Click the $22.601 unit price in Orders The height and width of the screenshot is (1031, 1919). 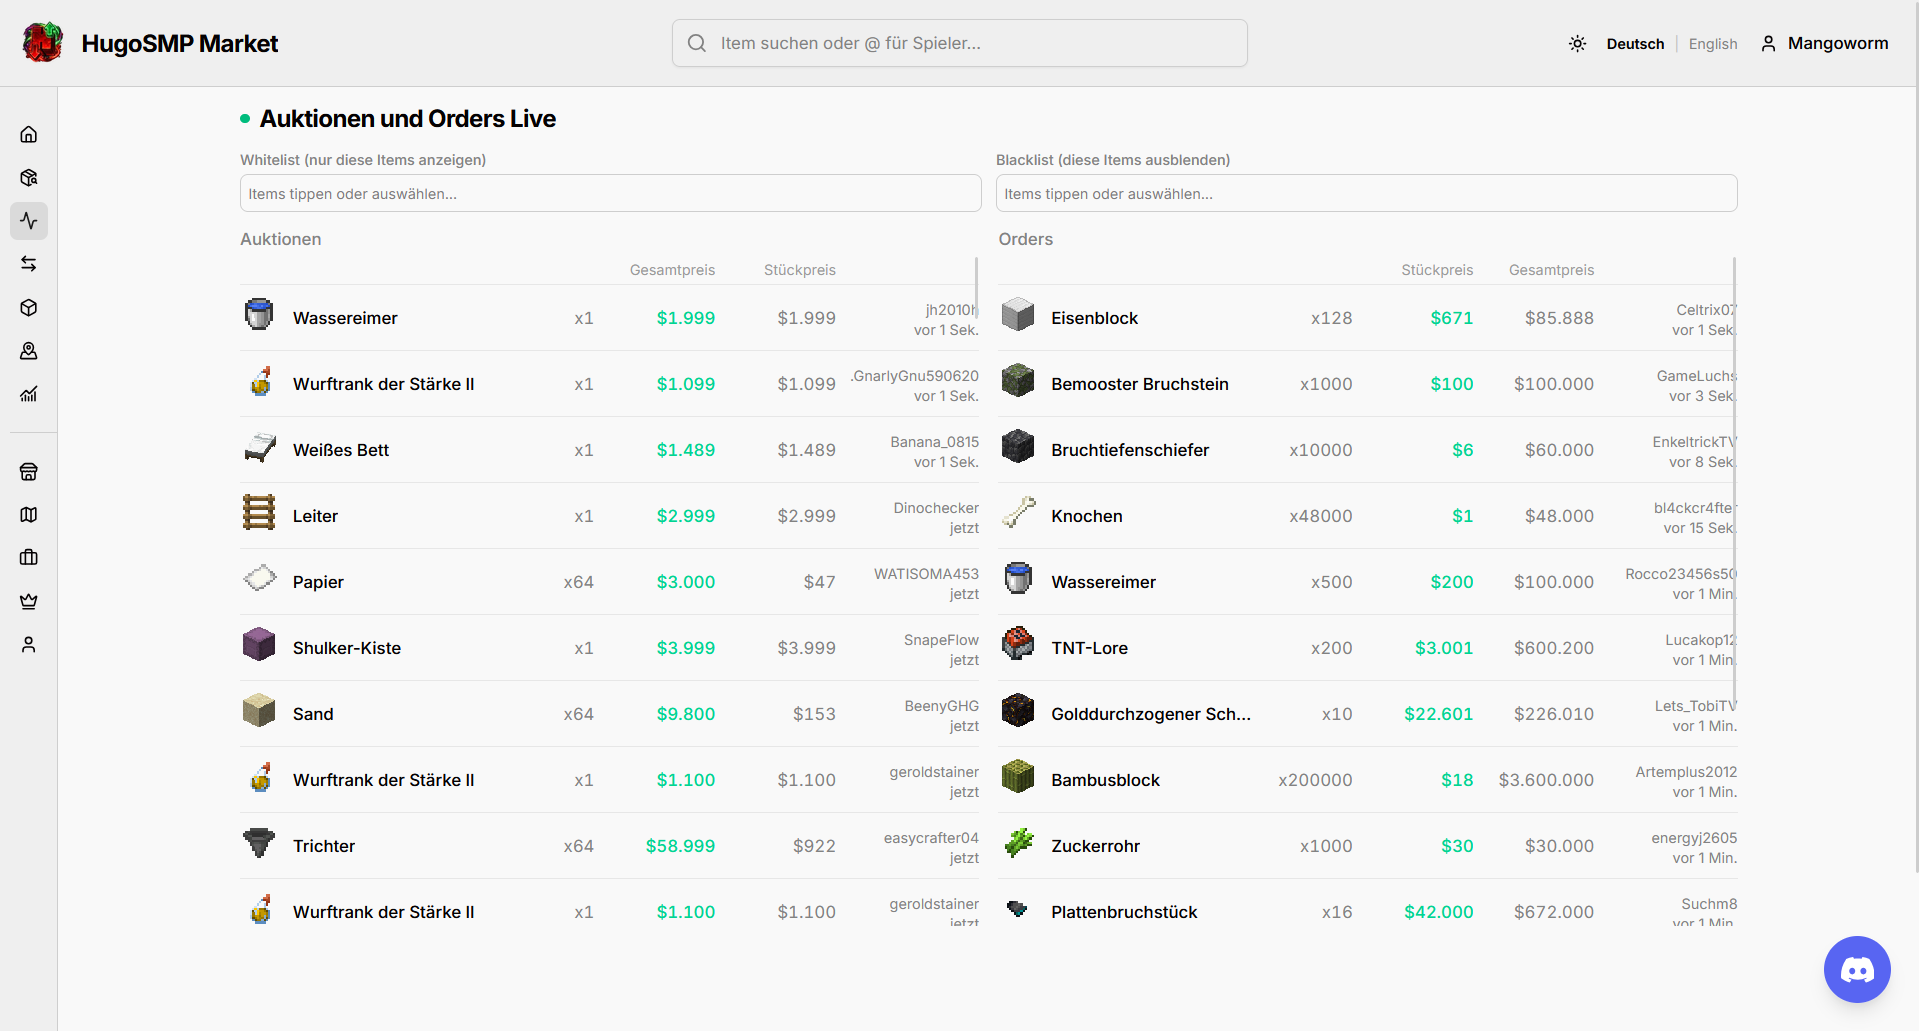coord(1438,714)
